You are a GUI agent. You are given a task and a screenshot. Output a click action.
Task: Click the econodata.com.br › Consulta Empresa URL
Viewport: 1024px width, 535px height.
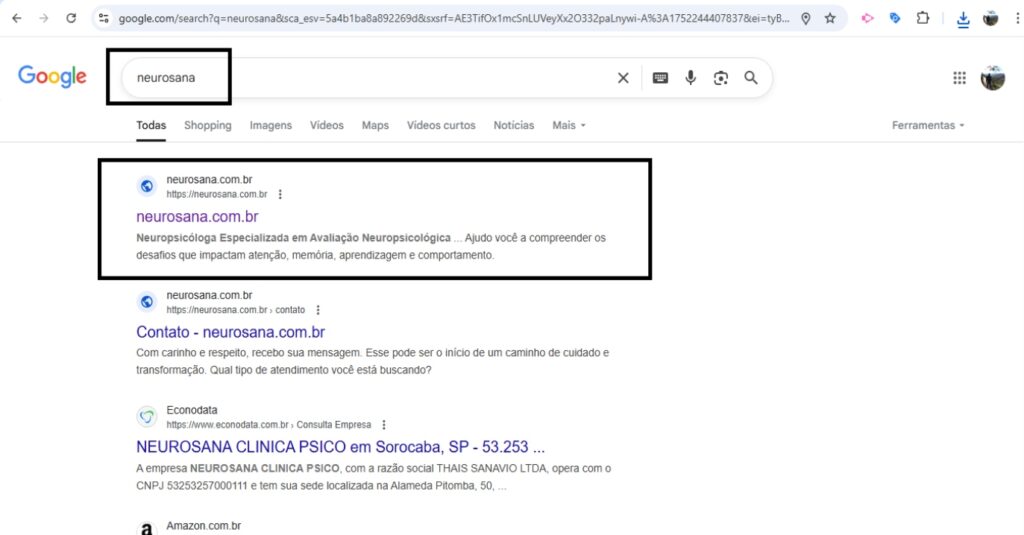pyautogui.click(x=268, y=425)
